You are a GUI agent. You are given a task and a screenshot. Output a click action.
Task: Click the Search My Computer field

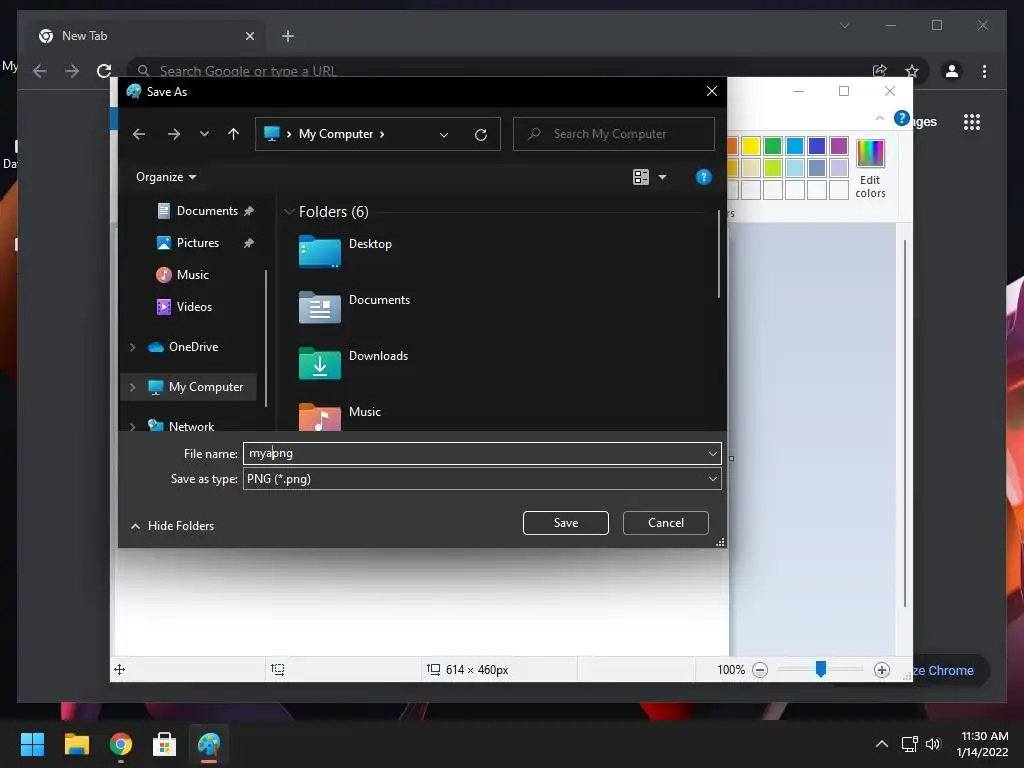coord(614,134)
